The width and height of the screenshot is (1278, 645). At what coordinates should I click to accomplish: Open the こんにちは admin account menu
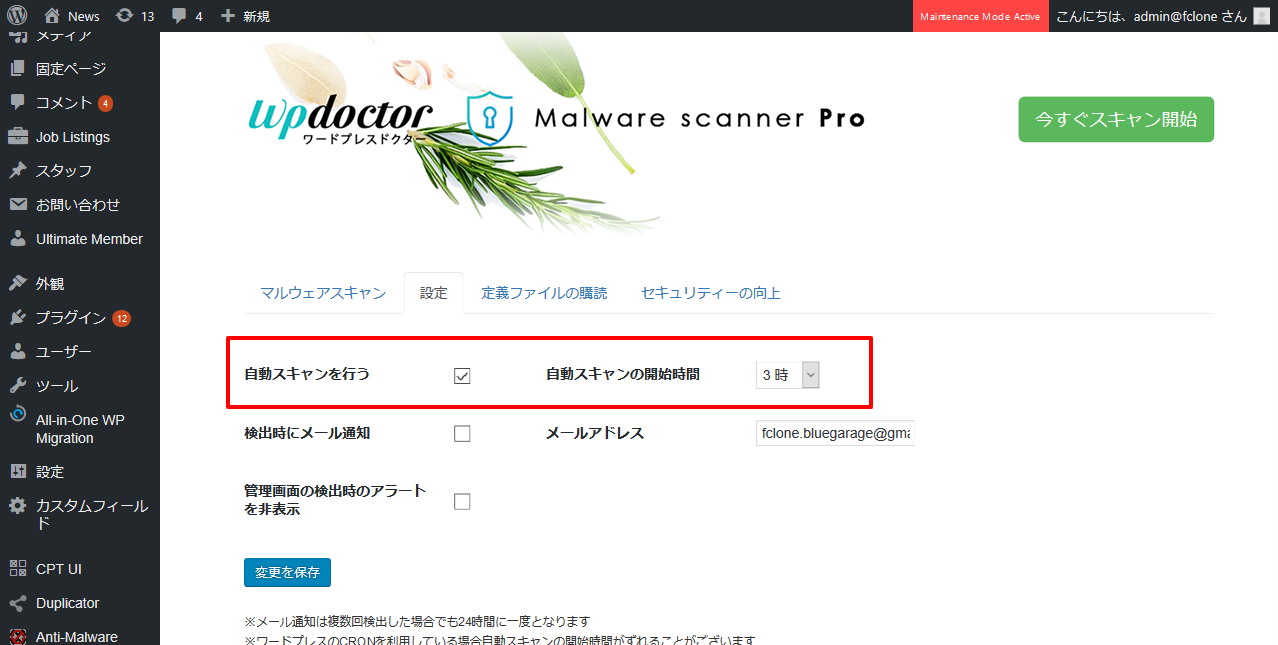(x=1151, y=16)
